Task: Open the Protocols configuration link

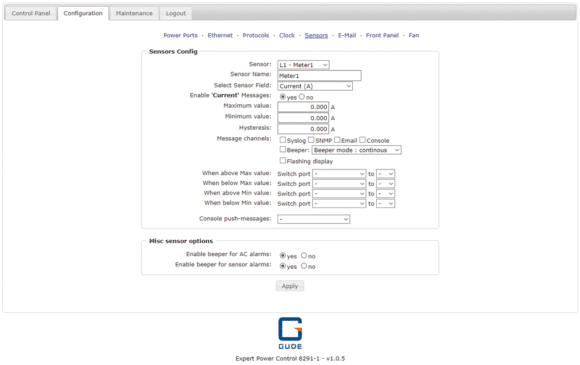Action: point(256,36)
